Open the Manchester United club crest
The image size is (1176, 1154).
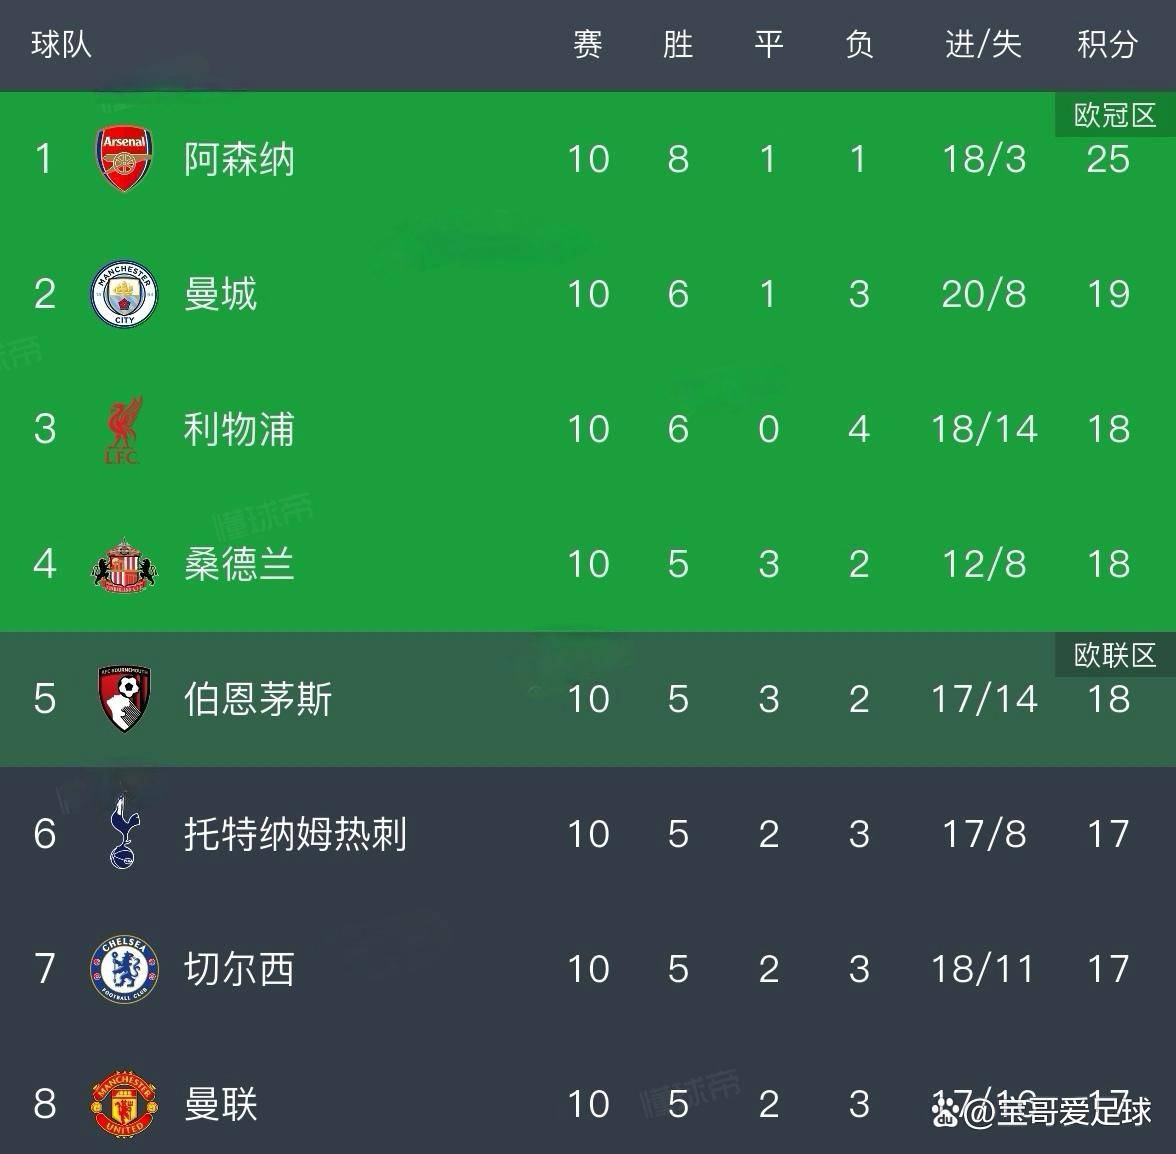pos(124,1103)
